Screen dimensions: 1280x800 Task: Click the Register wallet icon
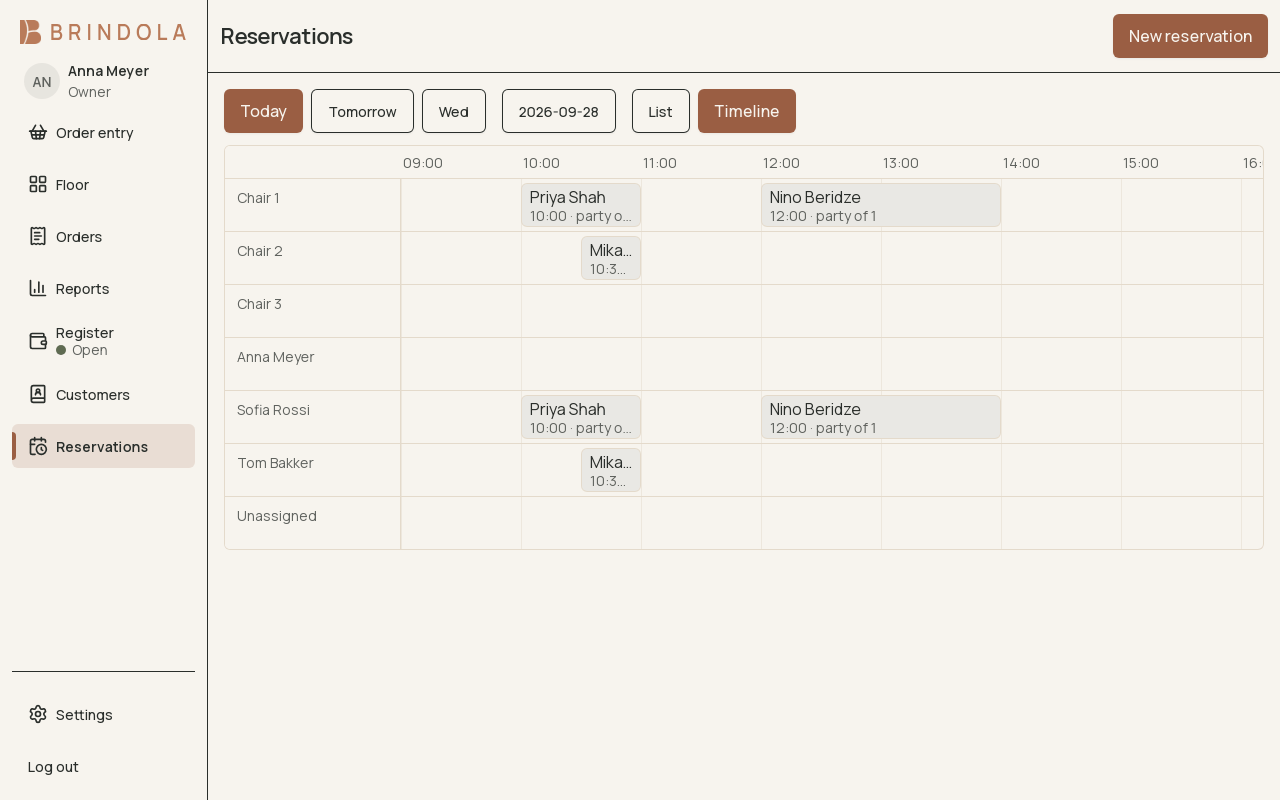[x=38, y=341]
